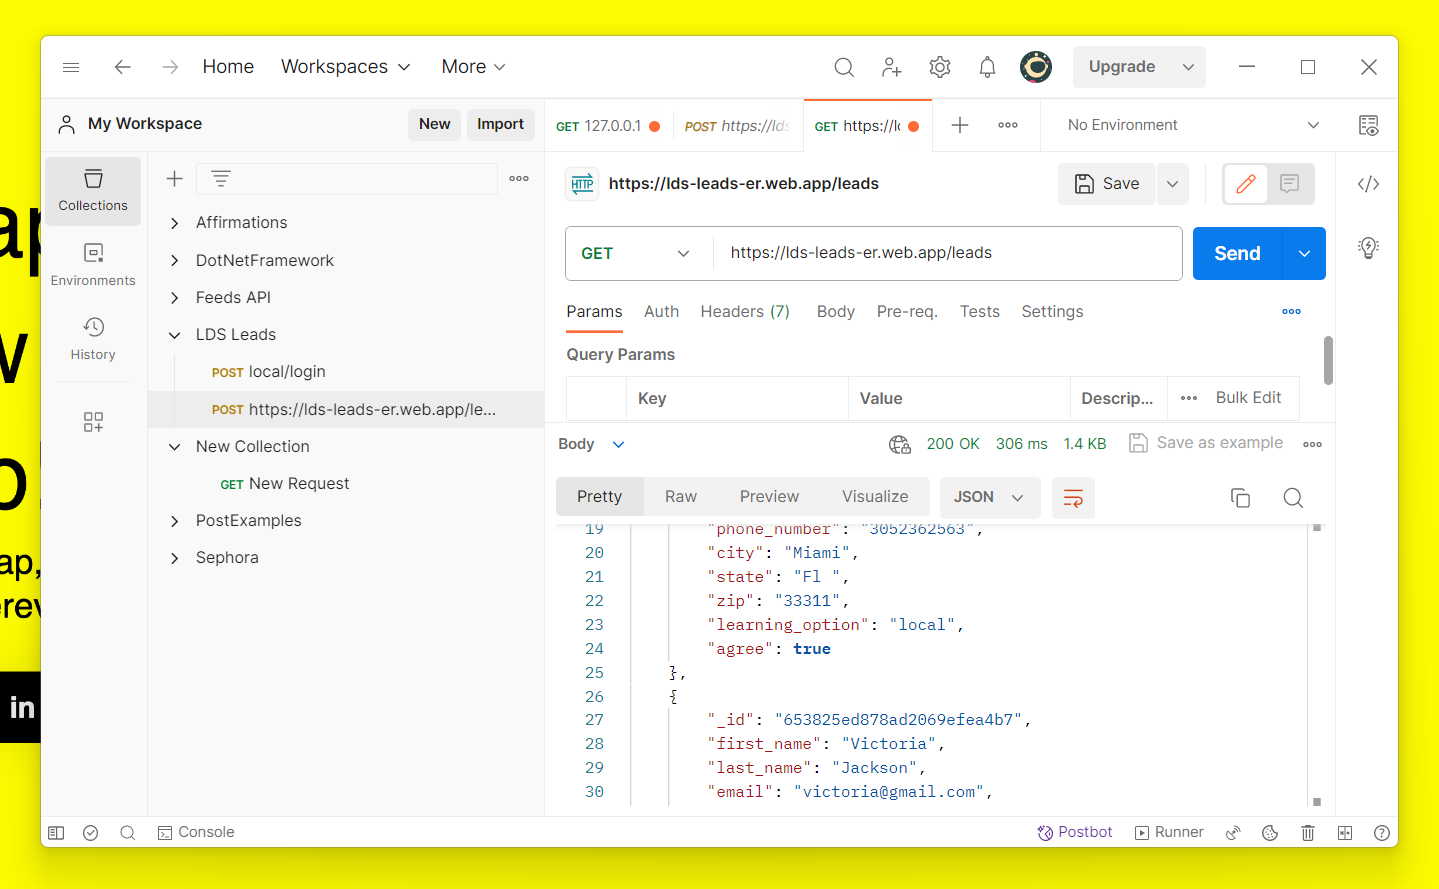The width and height of the screenshot is (1439, 889).
Task: Open tab options three-dot menu
Action: (1008, 125)
